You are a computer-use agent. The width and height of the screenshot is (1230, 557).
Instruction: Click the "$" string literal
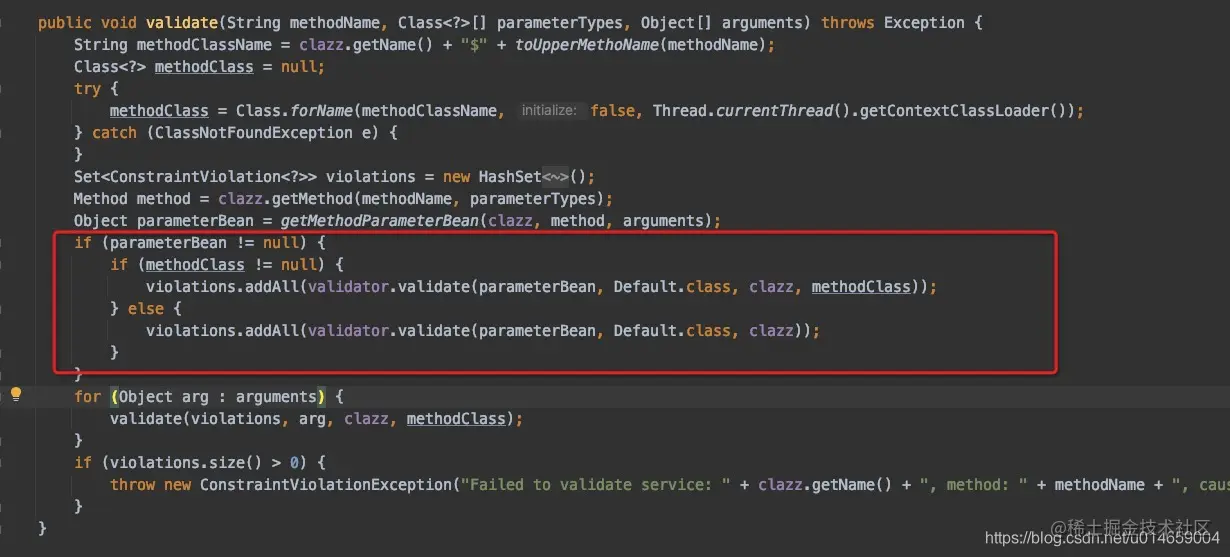click(474, 45)
